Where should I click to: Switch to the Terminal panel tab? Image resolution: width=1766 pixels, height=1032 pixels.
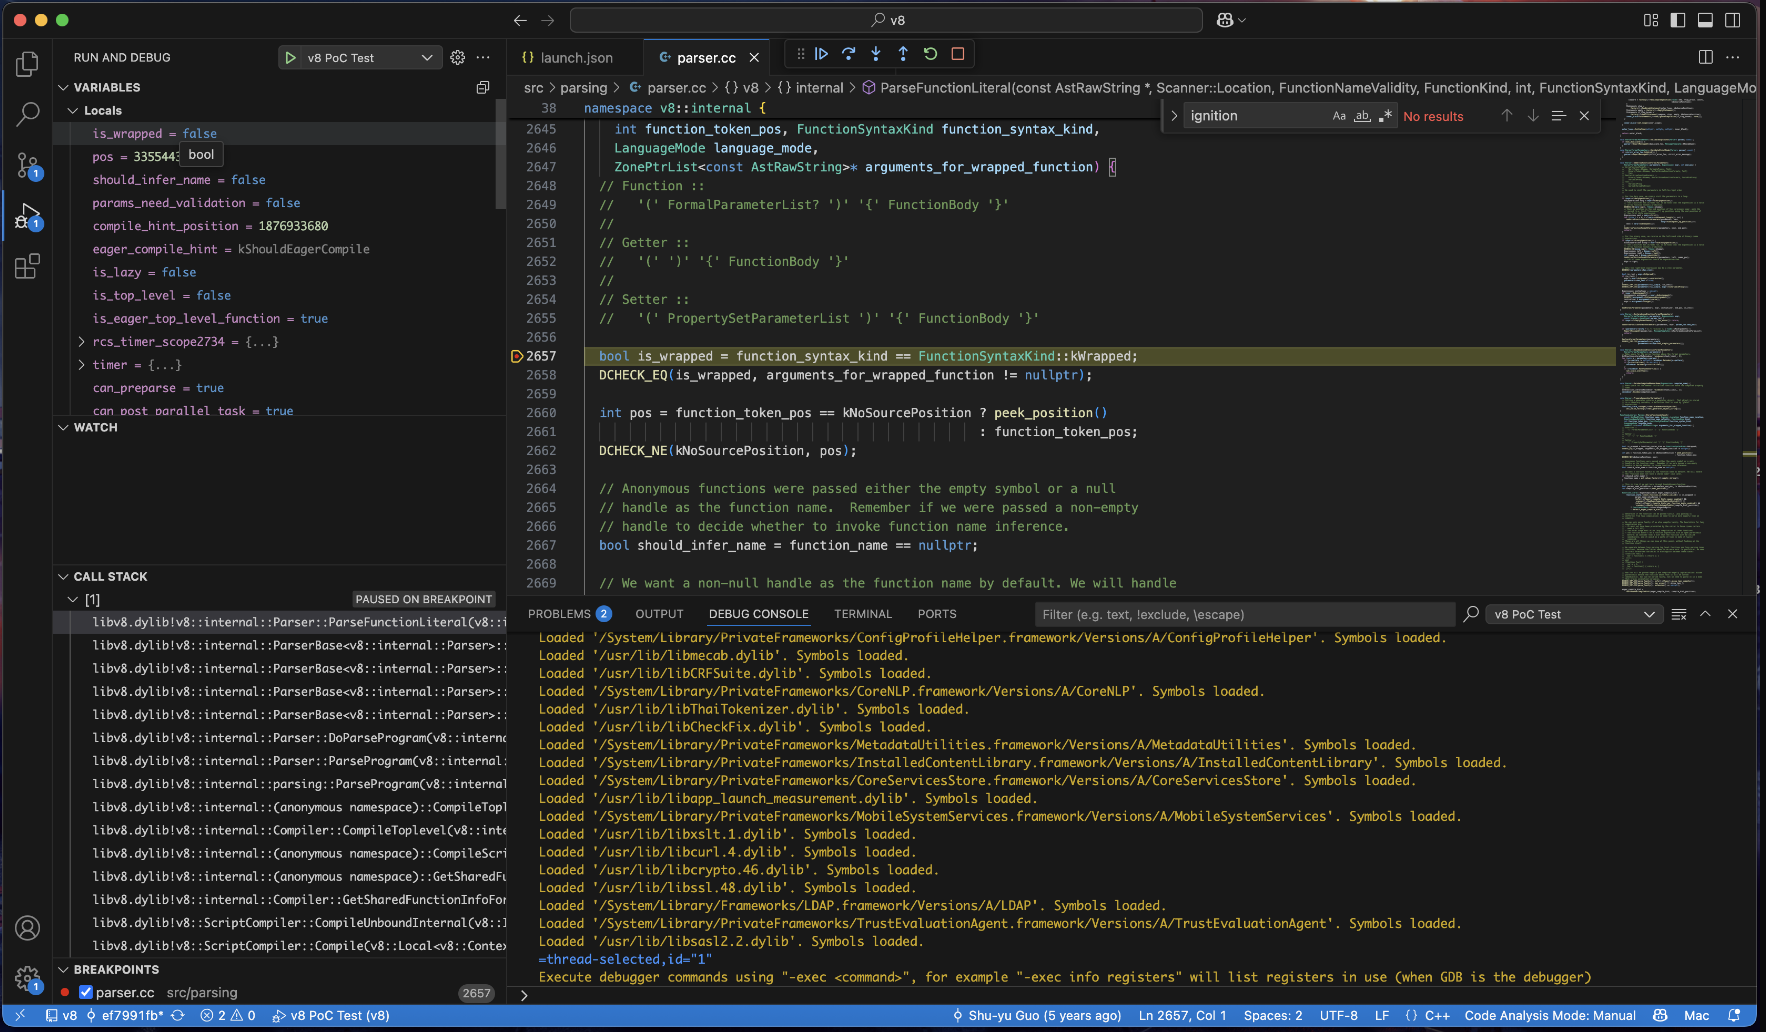862,614
